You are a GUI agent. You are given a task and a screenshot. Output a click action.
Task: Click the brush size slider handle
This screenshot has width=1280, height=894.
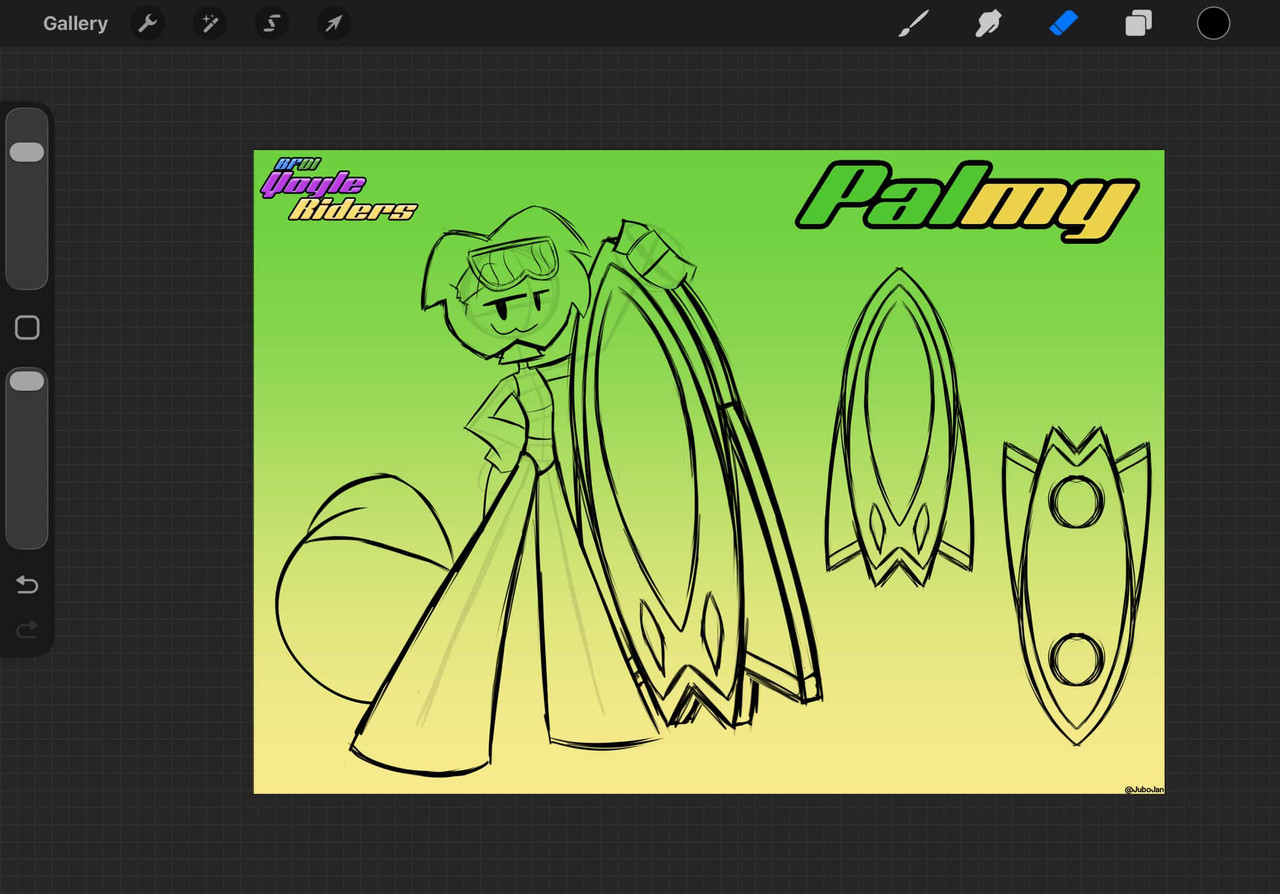(27, 152)
